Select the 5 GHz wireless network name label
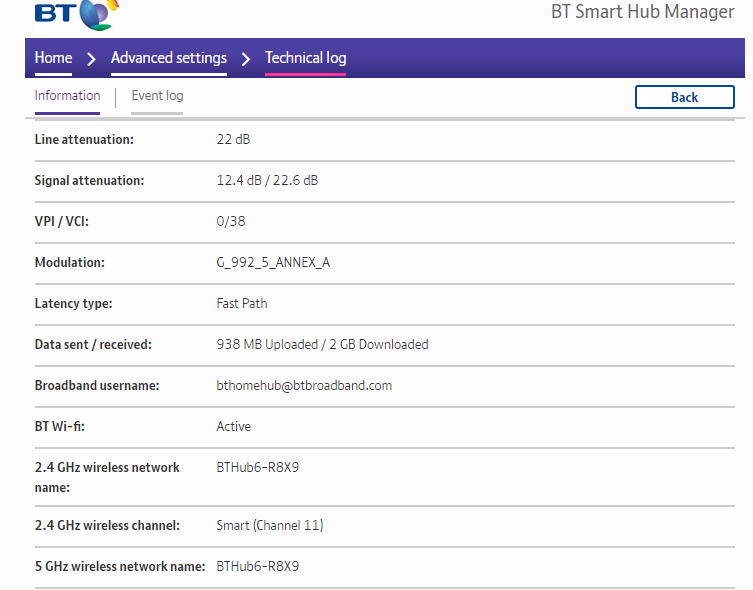 tap(120, 566)
